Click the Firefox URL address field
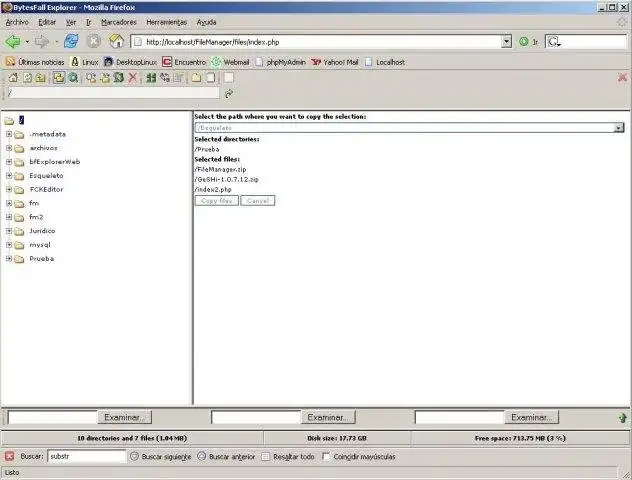This screenshot has height=480, width=632. point(317,42)
